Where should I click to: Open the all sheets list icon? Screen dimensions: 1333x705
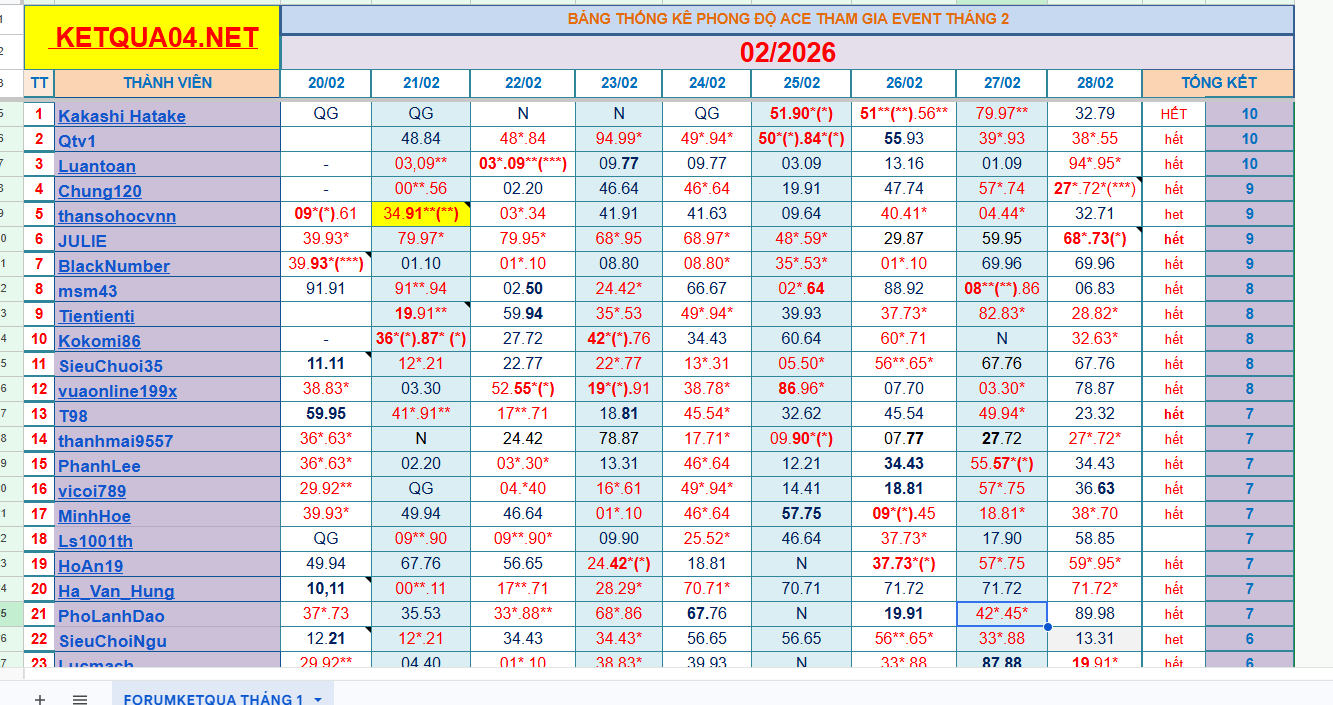[80, 698]
